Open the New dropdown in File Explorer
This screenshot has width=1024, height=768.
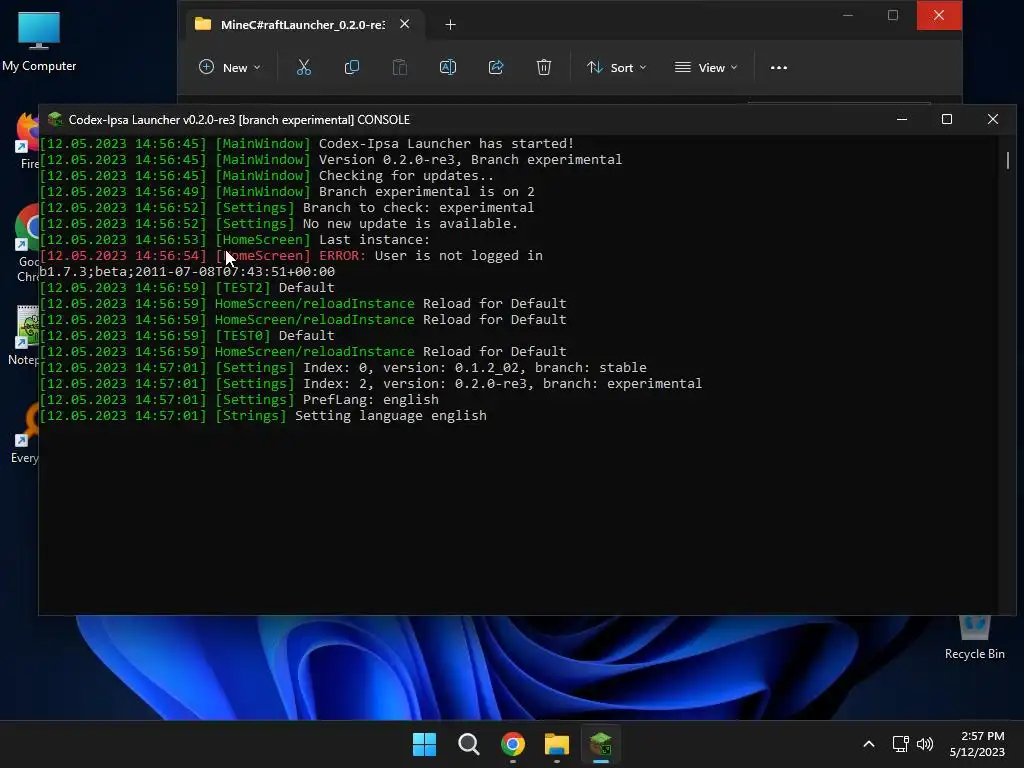click(230, 67)
